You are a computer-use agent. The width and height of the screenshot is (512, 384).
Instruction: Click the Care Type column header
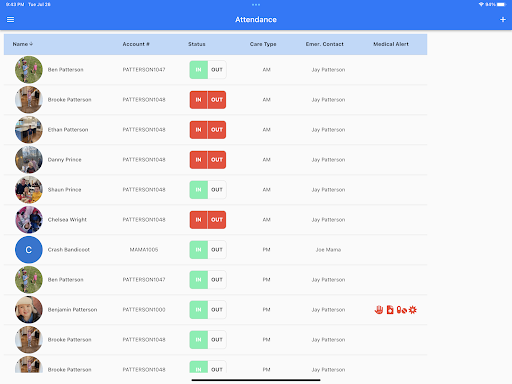pyautogui.click(x=263, y=44)
